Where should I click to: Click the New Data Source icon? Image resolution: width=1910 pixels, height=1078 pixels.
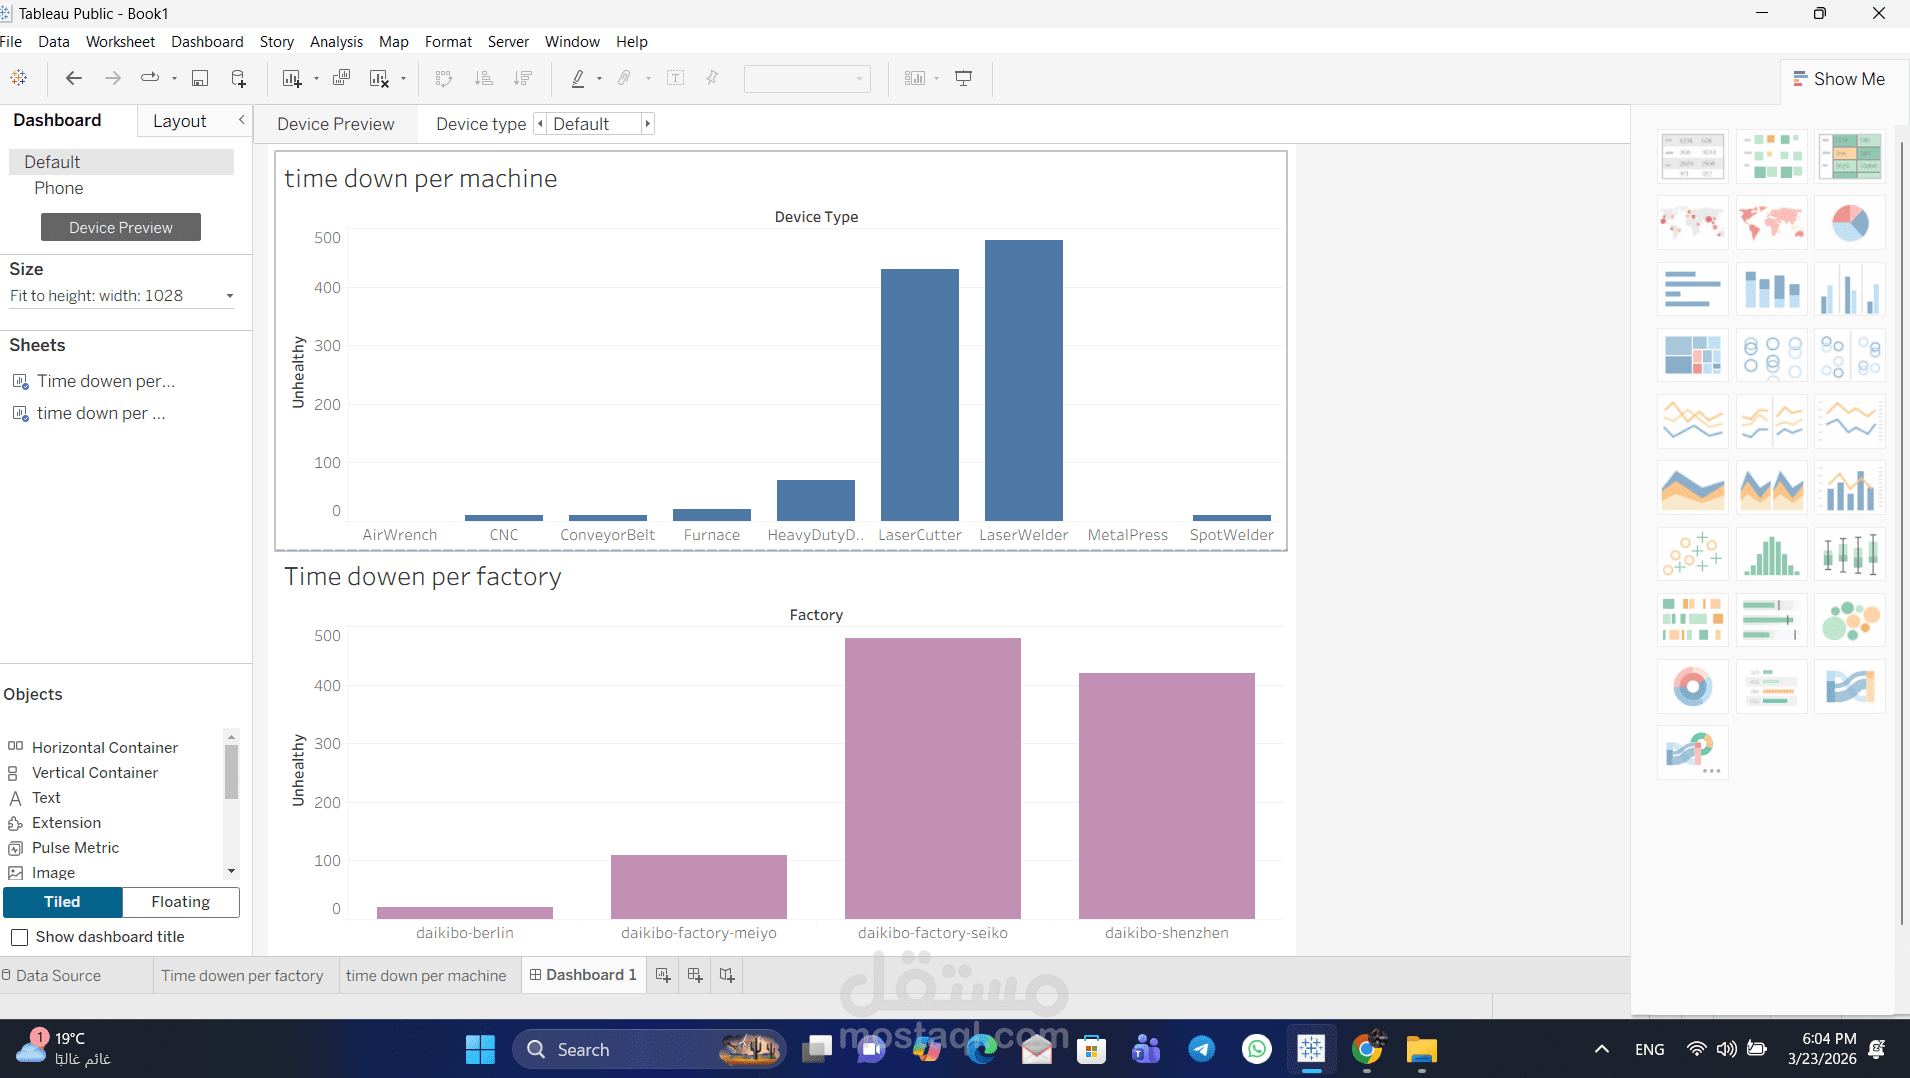pos(239,78)
